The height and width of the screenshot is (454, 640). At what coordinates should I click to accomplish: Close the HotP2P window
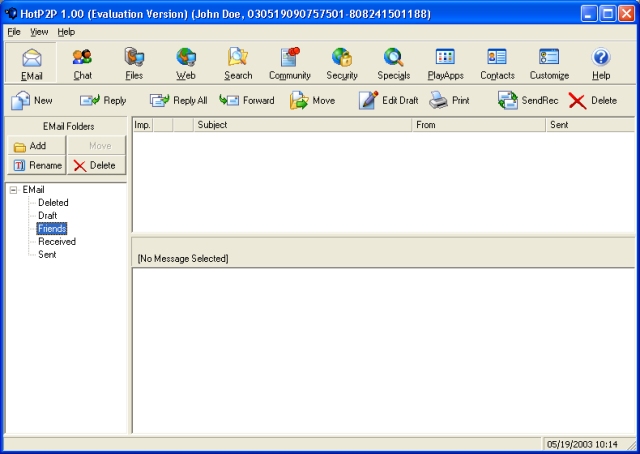626,13
